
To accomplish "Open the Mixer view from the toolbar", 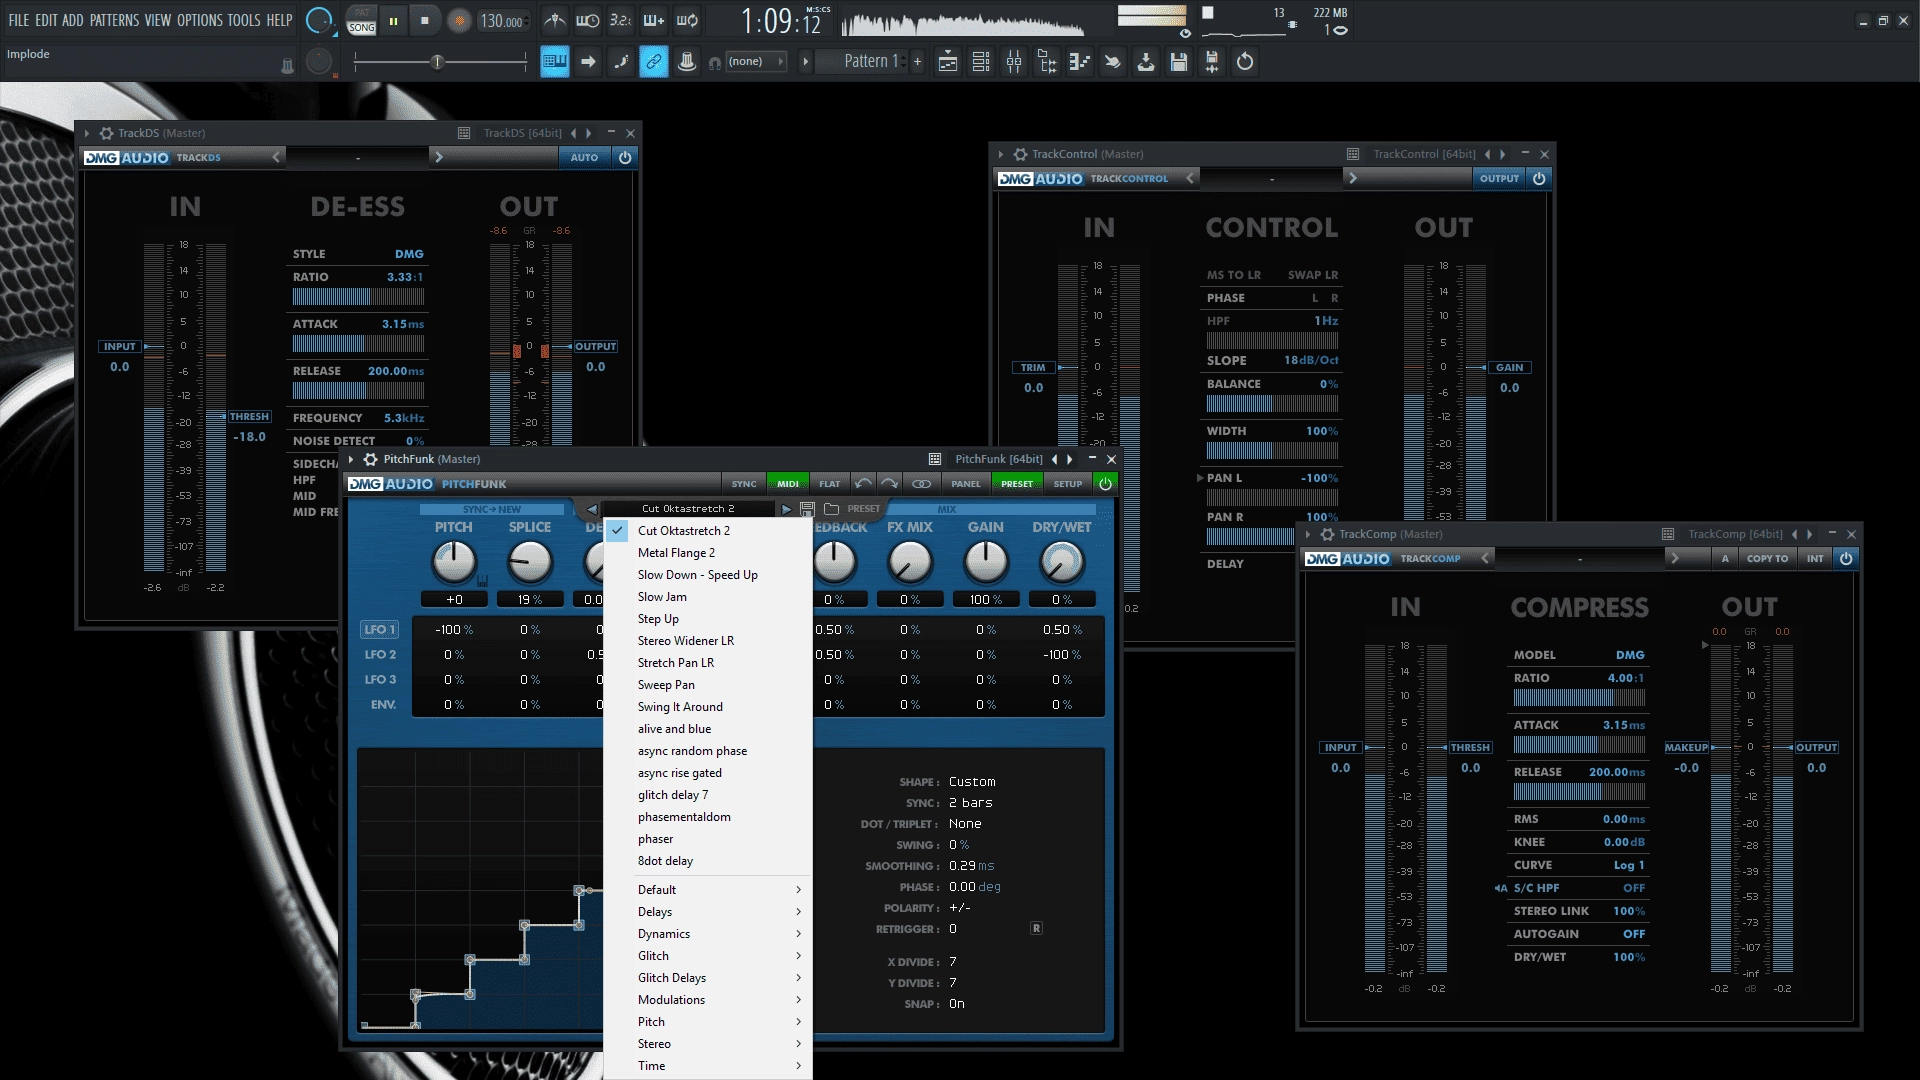I will (1014, 62).
